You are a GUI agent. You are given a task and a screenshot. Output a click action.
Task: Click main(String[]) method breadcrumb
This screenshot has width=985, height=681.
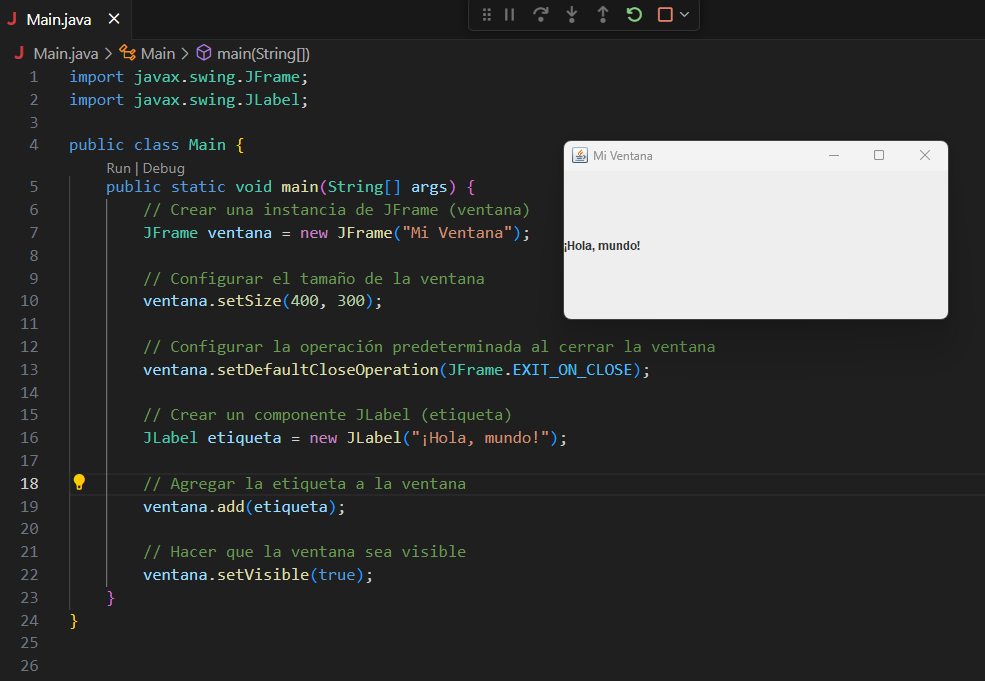click(x=263, y=54)
